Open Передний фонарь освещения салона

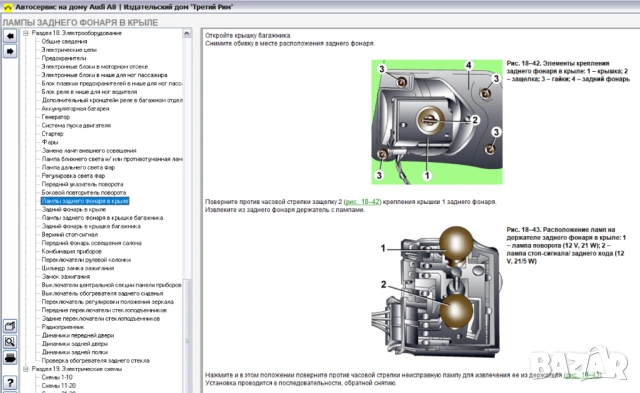[91, 243]
